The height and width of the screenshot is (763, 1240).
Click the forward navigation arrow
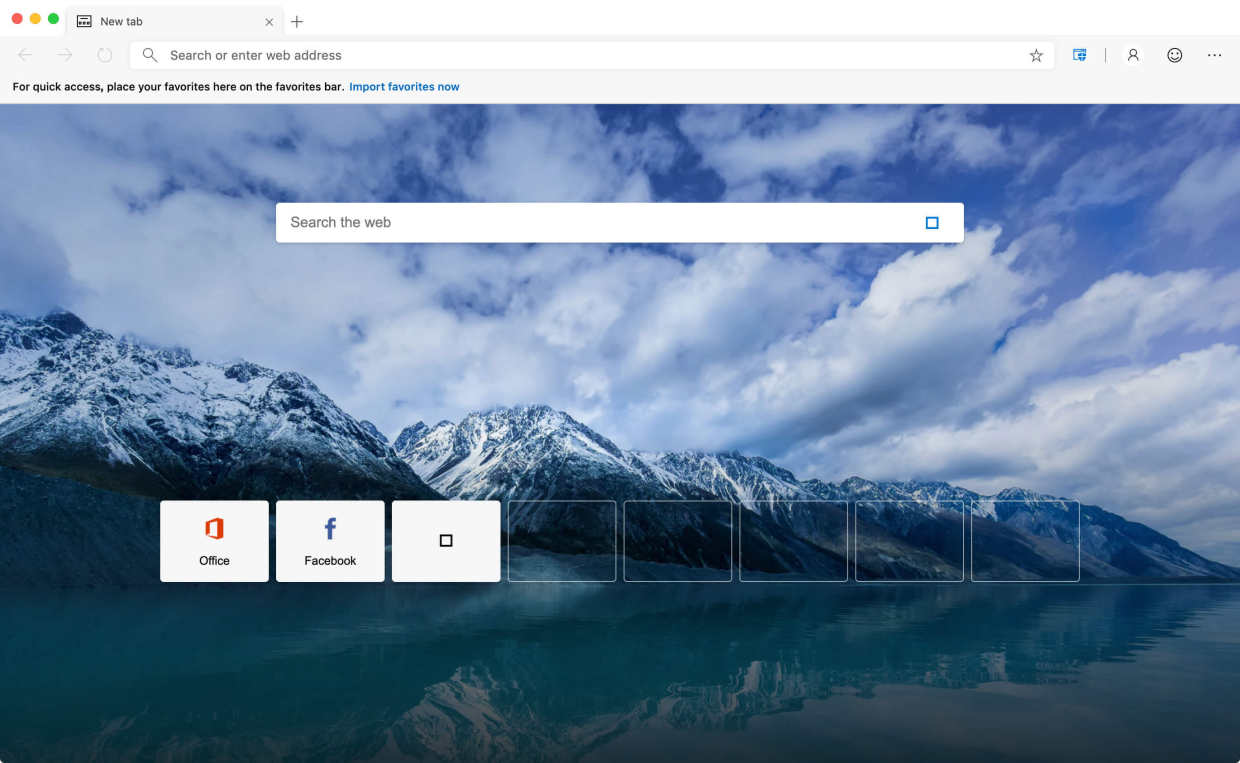65,55
